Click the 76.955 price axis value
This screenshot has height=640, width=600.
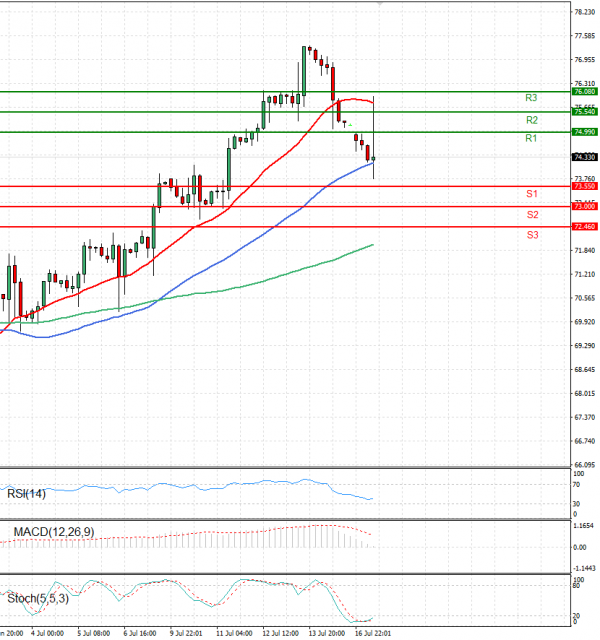(x=584, y=60)
